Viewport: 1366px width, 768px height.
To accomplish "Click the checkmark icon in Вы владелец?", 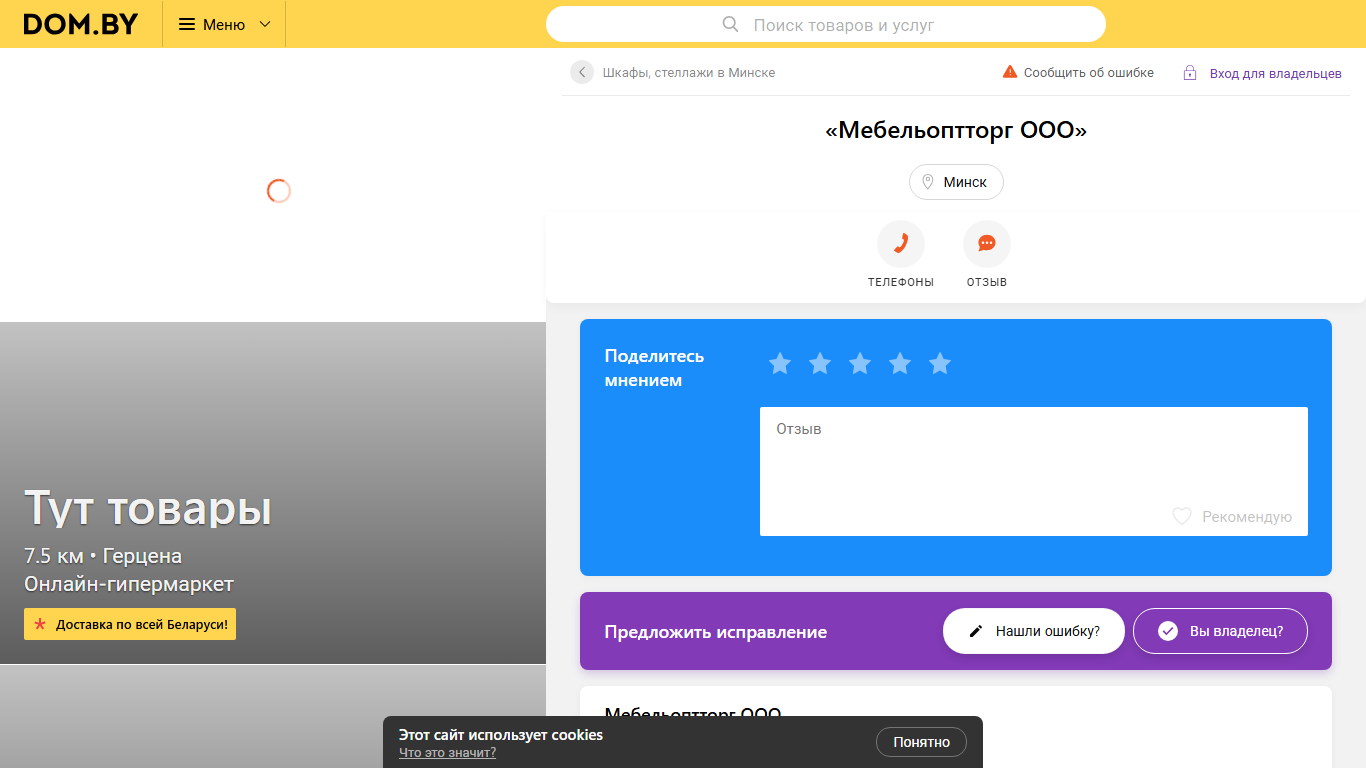I will coord(1168,631).
